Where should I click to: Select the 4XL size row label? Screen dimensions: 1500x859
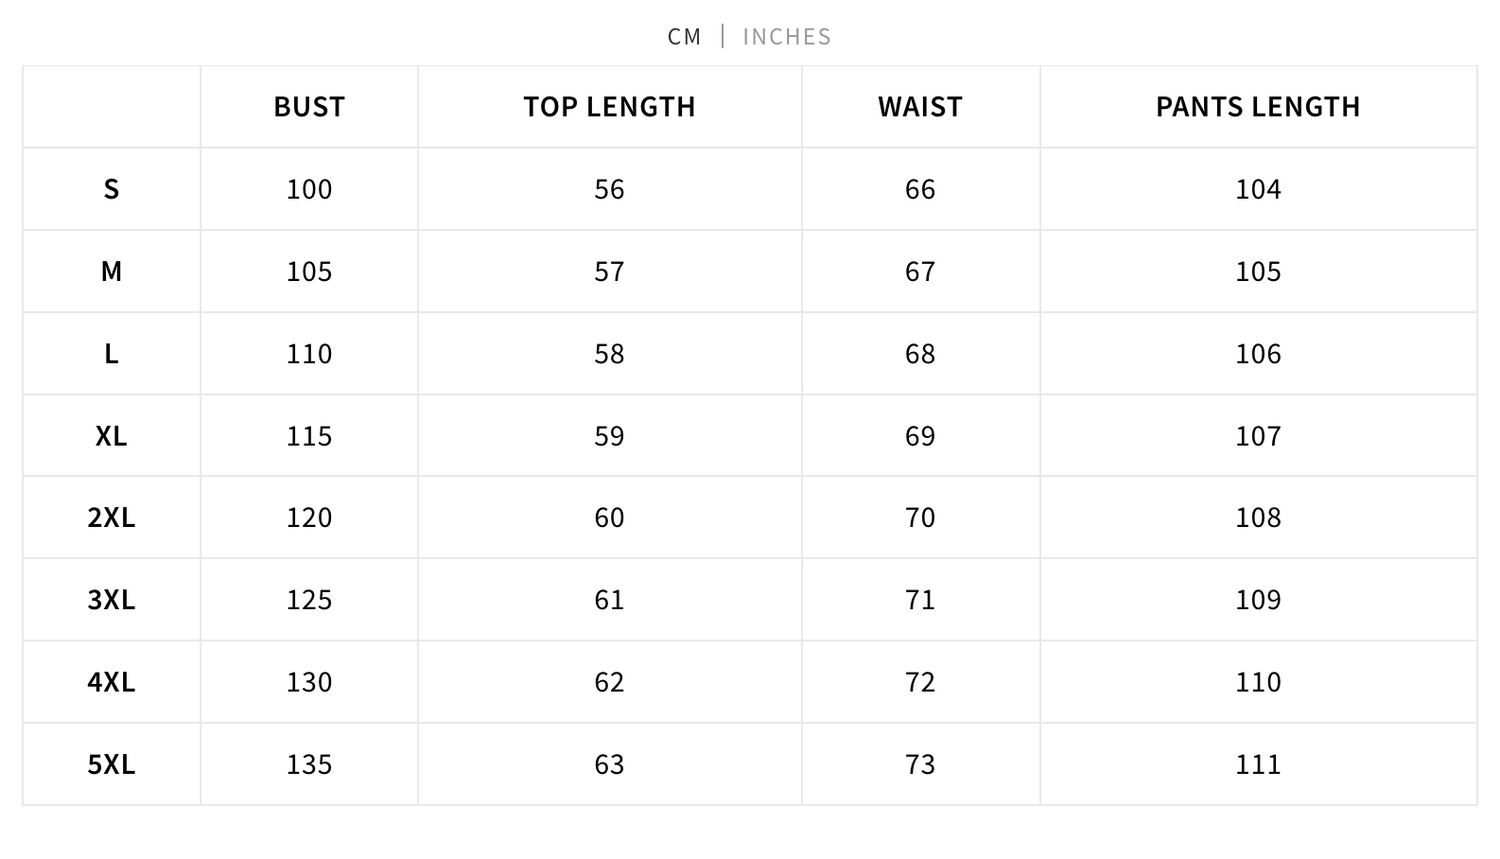[x=111, y=682]
